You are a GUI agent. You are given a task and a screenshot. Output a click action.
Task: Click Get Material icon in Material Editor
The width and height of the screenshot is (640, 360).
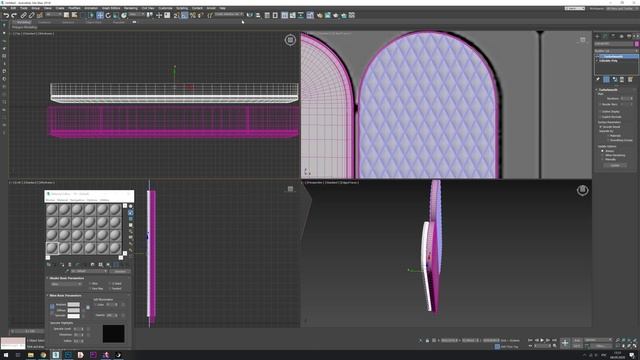pyautogui.click(x=49, y=264)
